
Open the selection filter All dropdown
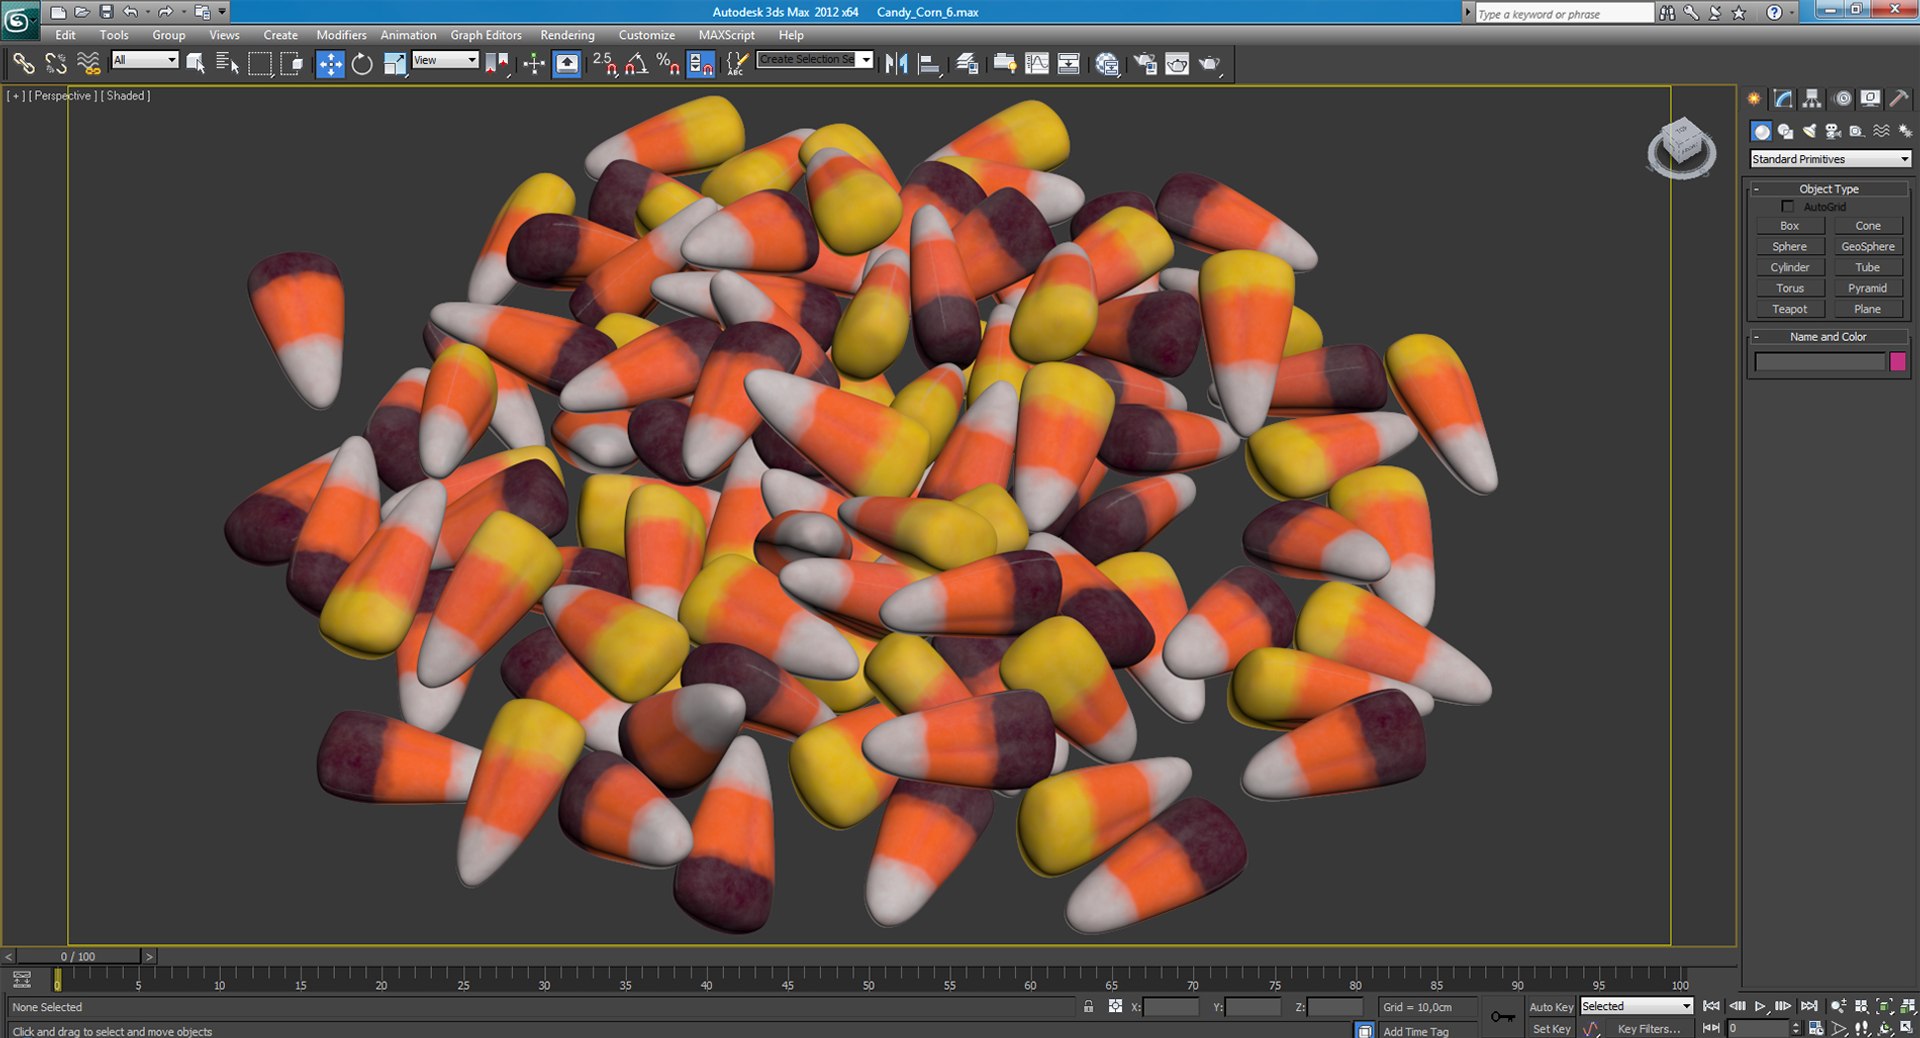pyautogui.click(x=145, y=60)
